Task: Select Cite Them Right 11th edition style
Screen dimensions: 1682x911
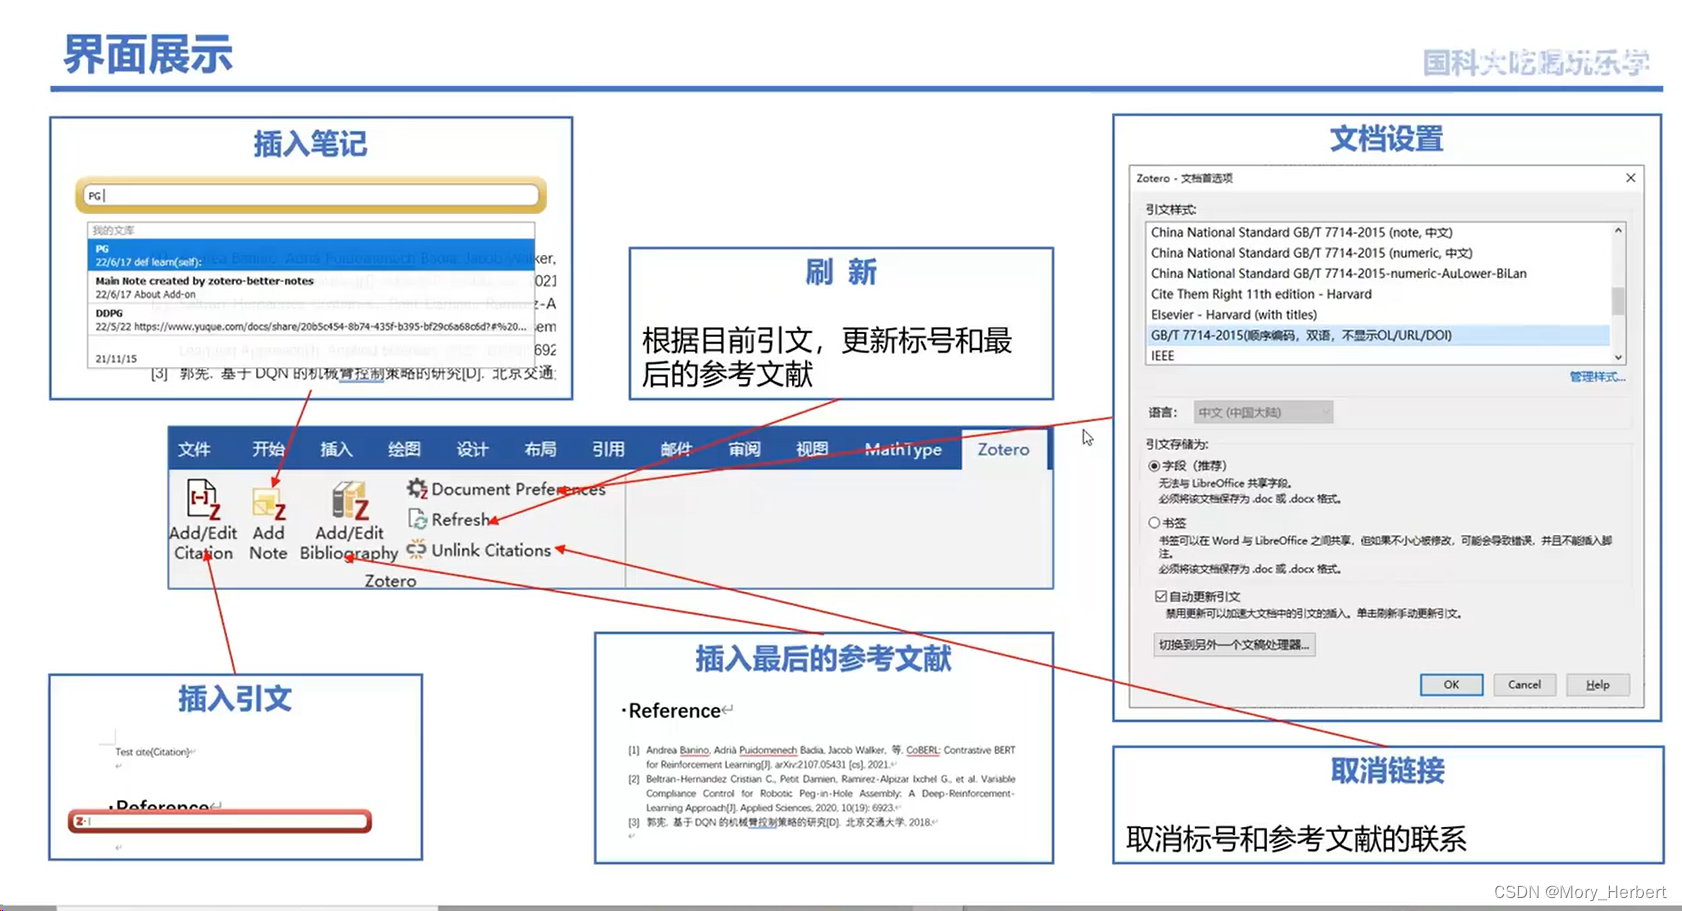Action: (x=1378, y=294)
